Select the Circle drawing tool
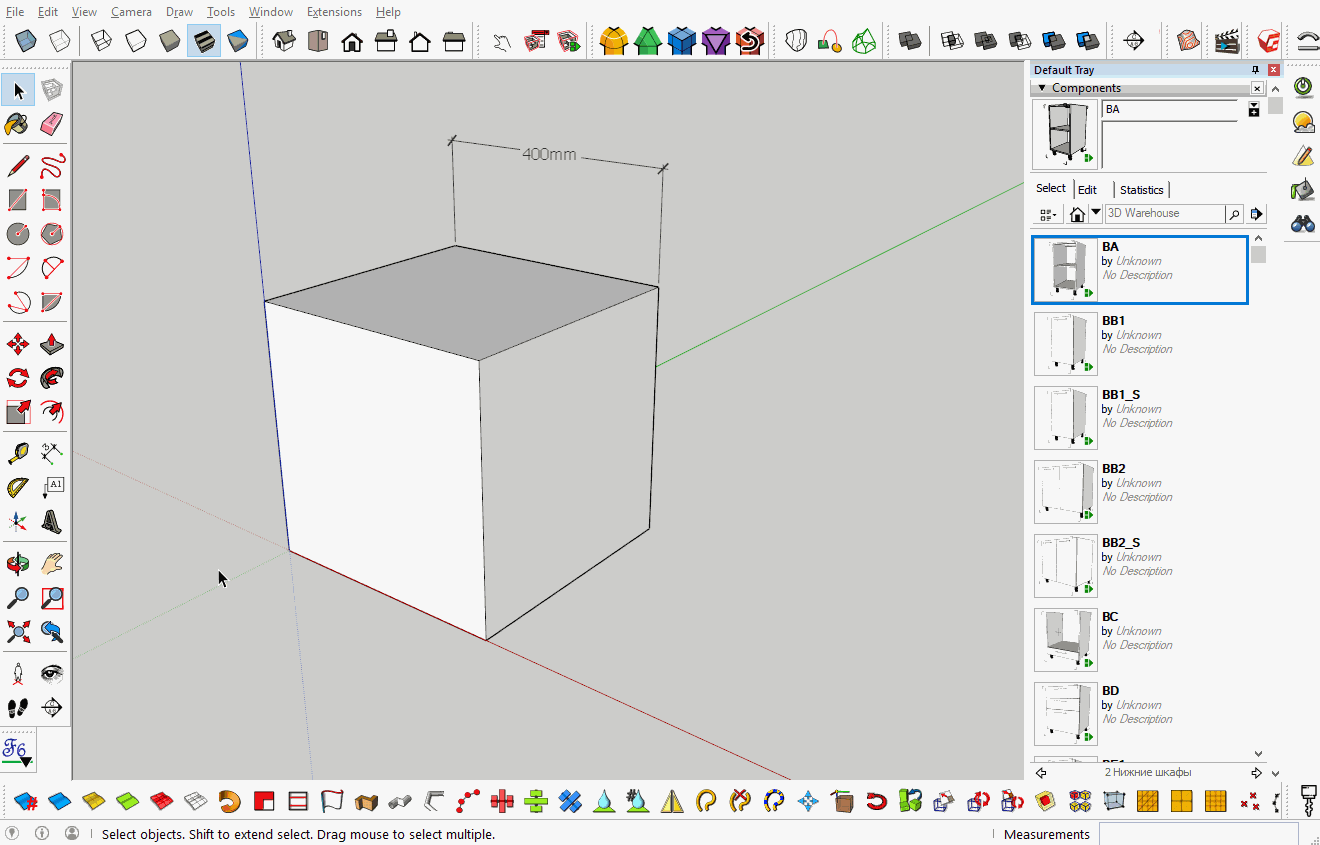 tap(18, 233)
